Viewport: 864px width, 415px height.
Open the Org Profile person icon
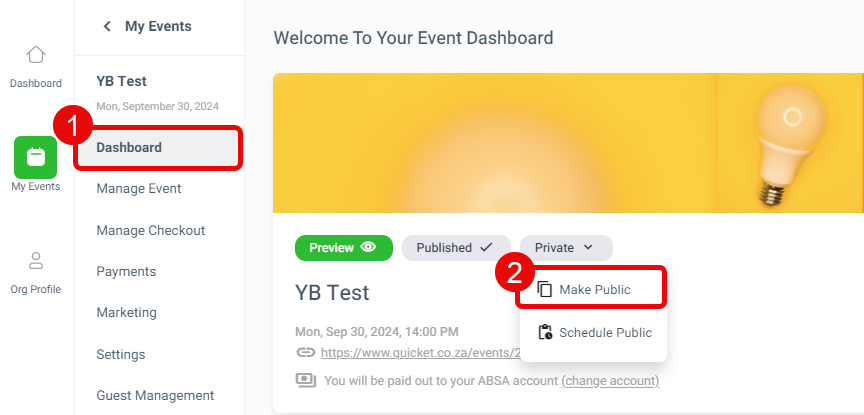click(36, 261)
